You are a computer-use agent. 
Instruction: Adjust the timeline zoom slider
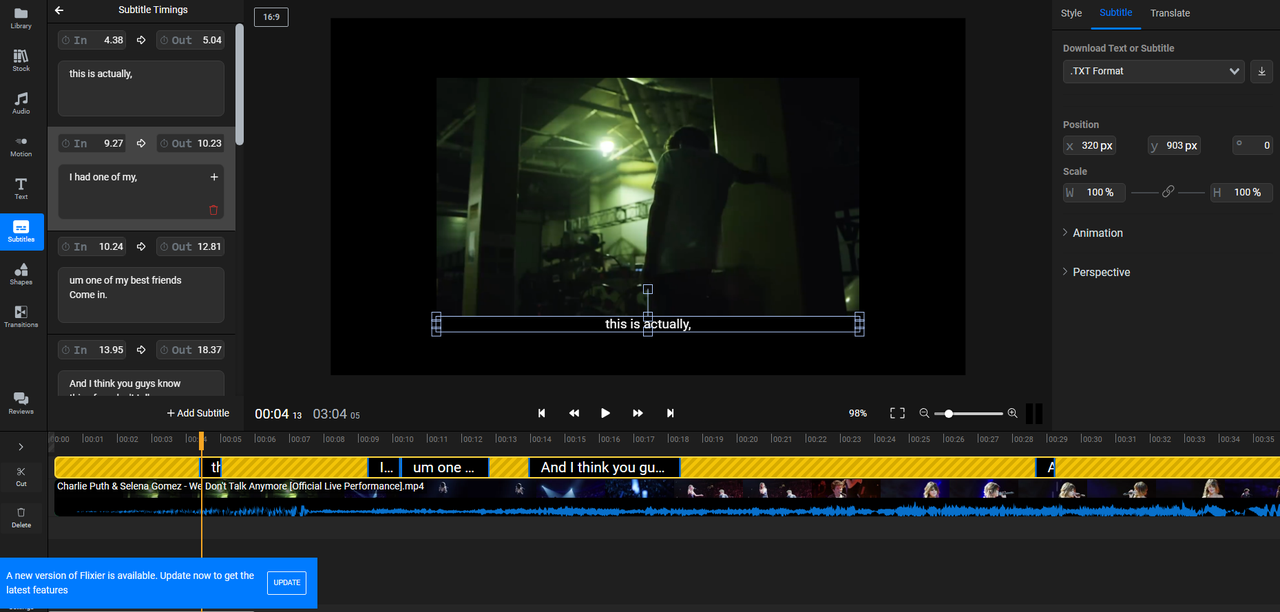(x=968, y=413)
